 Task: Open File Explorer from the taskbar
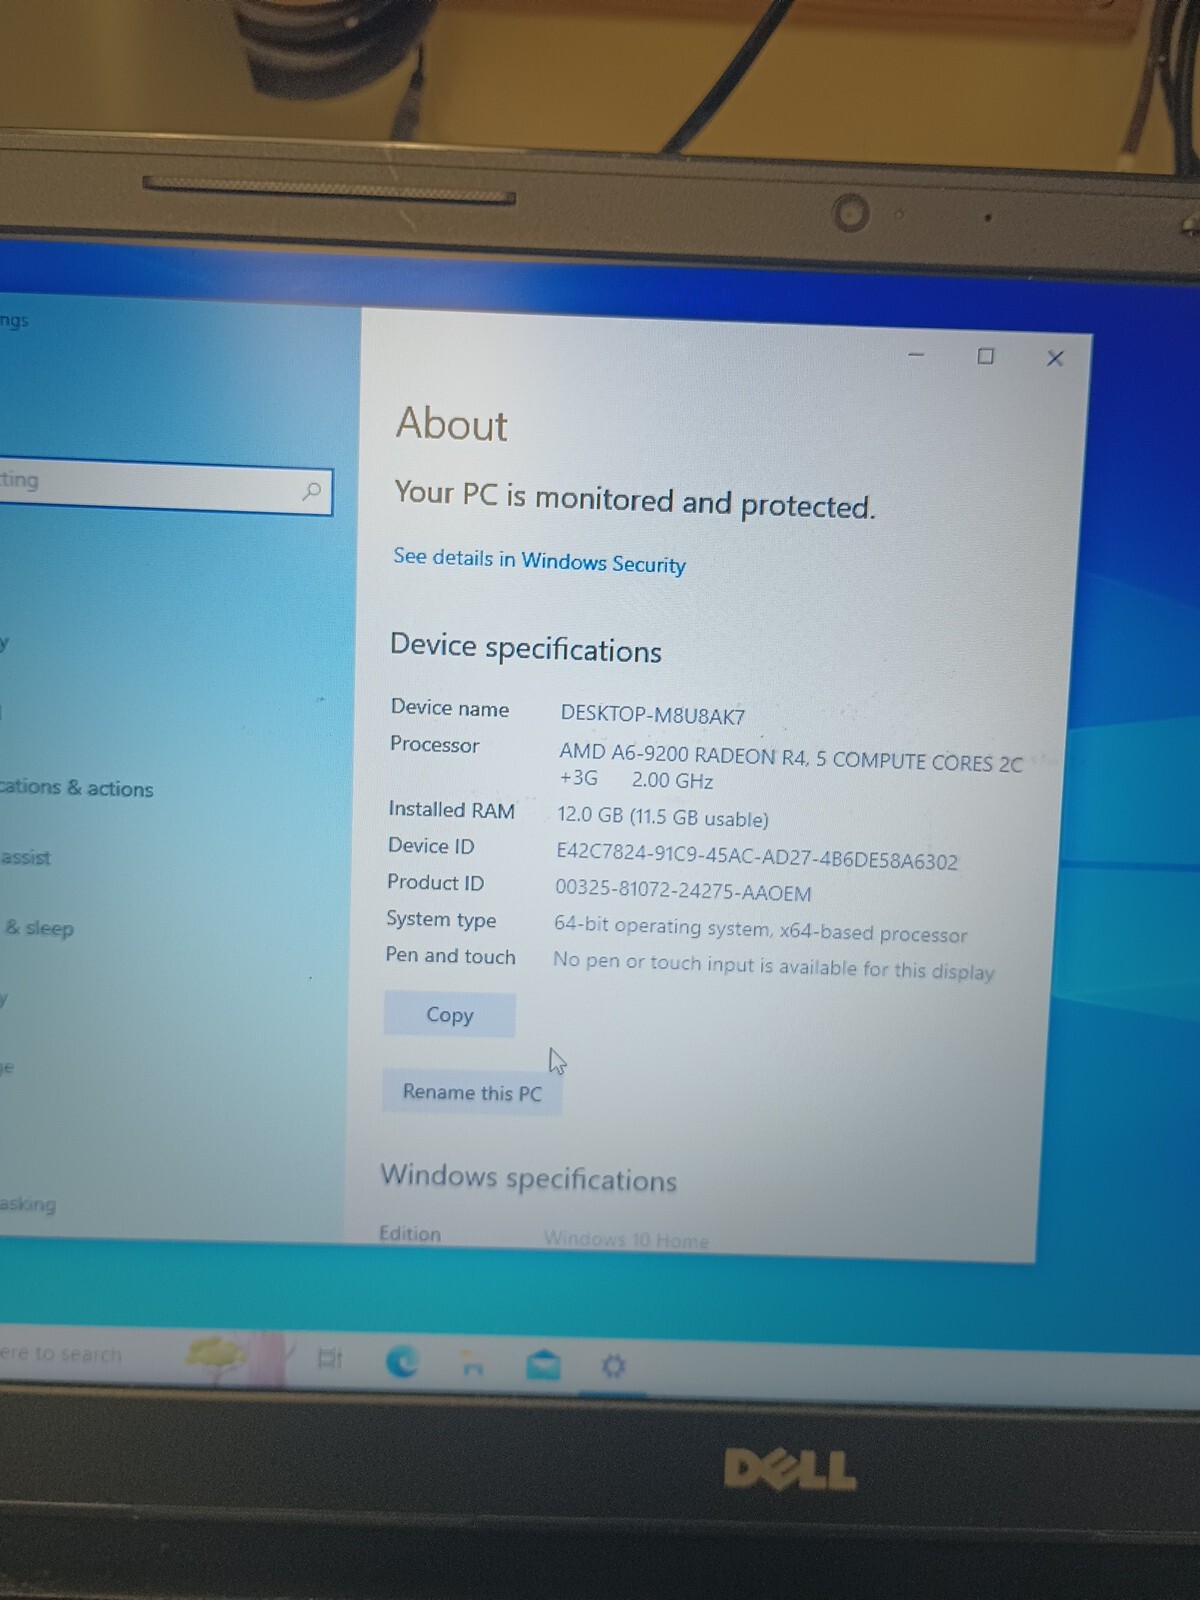click(x=473, y=1363)
